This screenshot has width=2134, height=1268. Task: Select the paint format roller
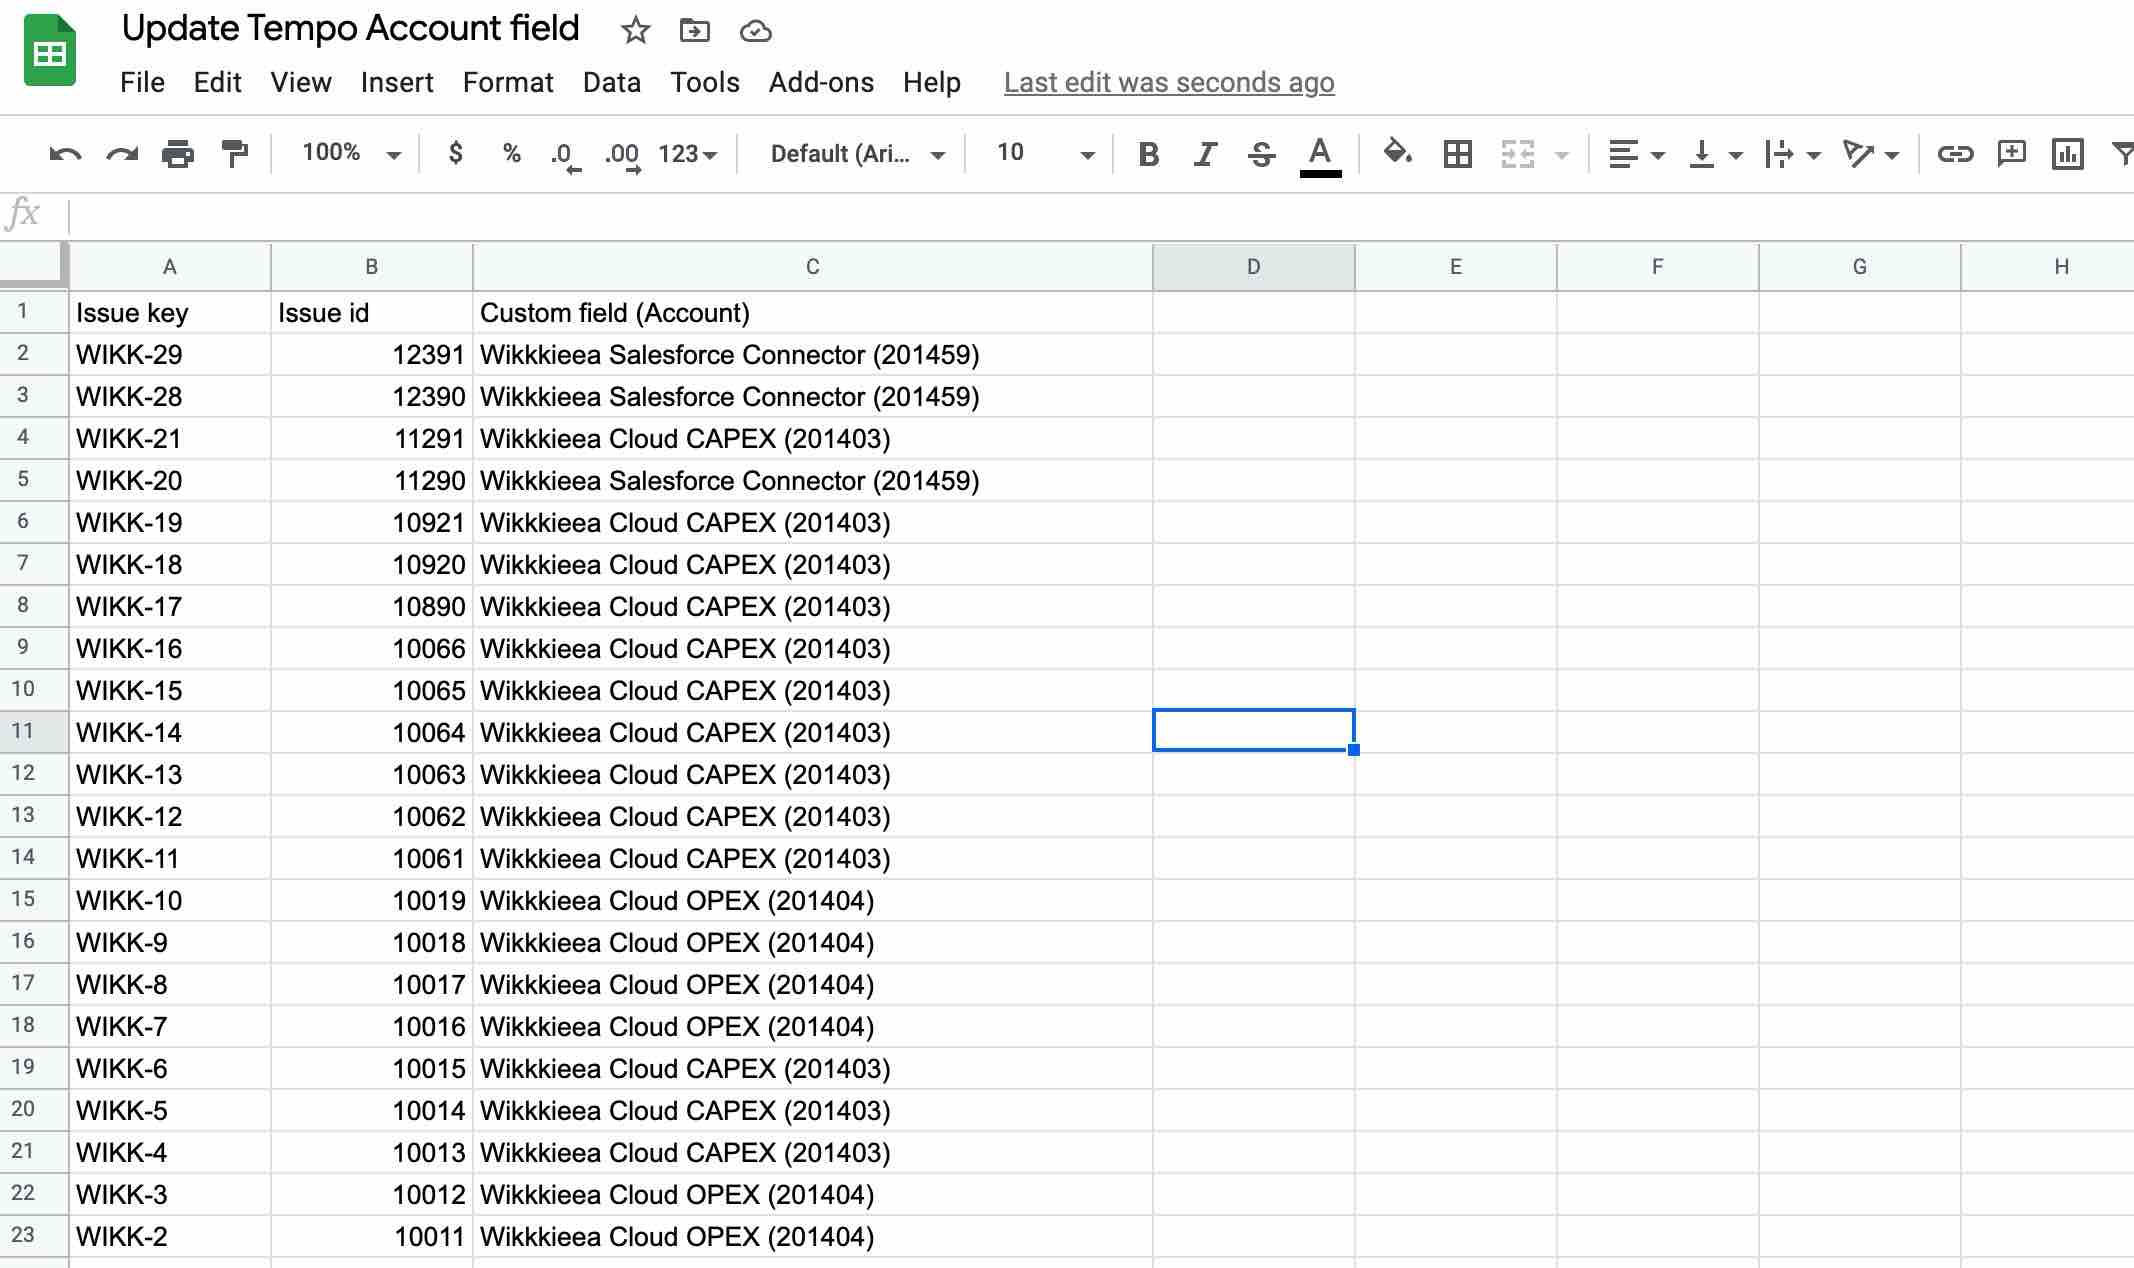point(234,154)
